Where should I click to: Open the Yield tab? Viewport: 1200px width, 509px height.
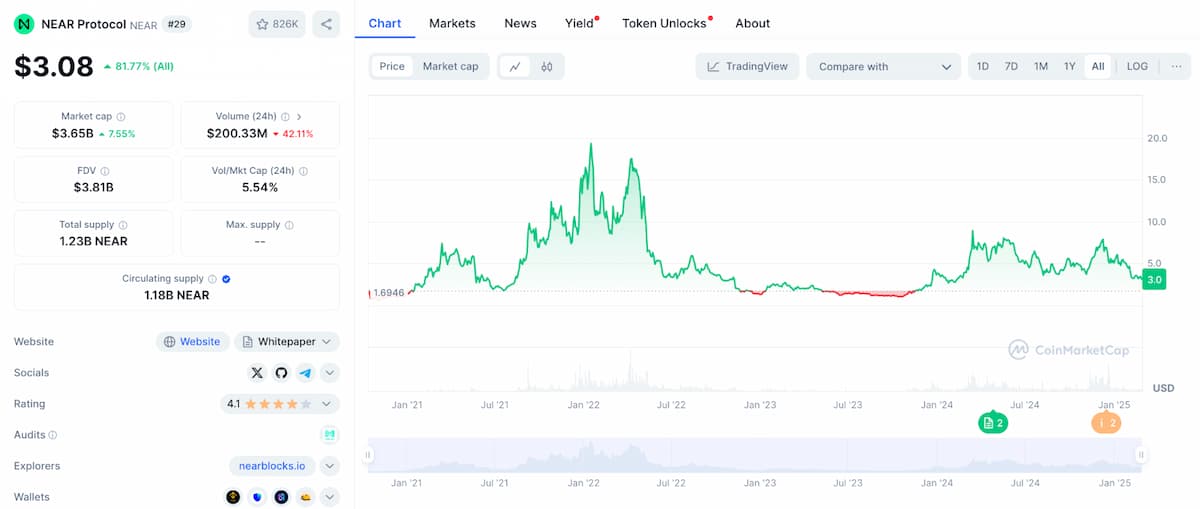580,23
